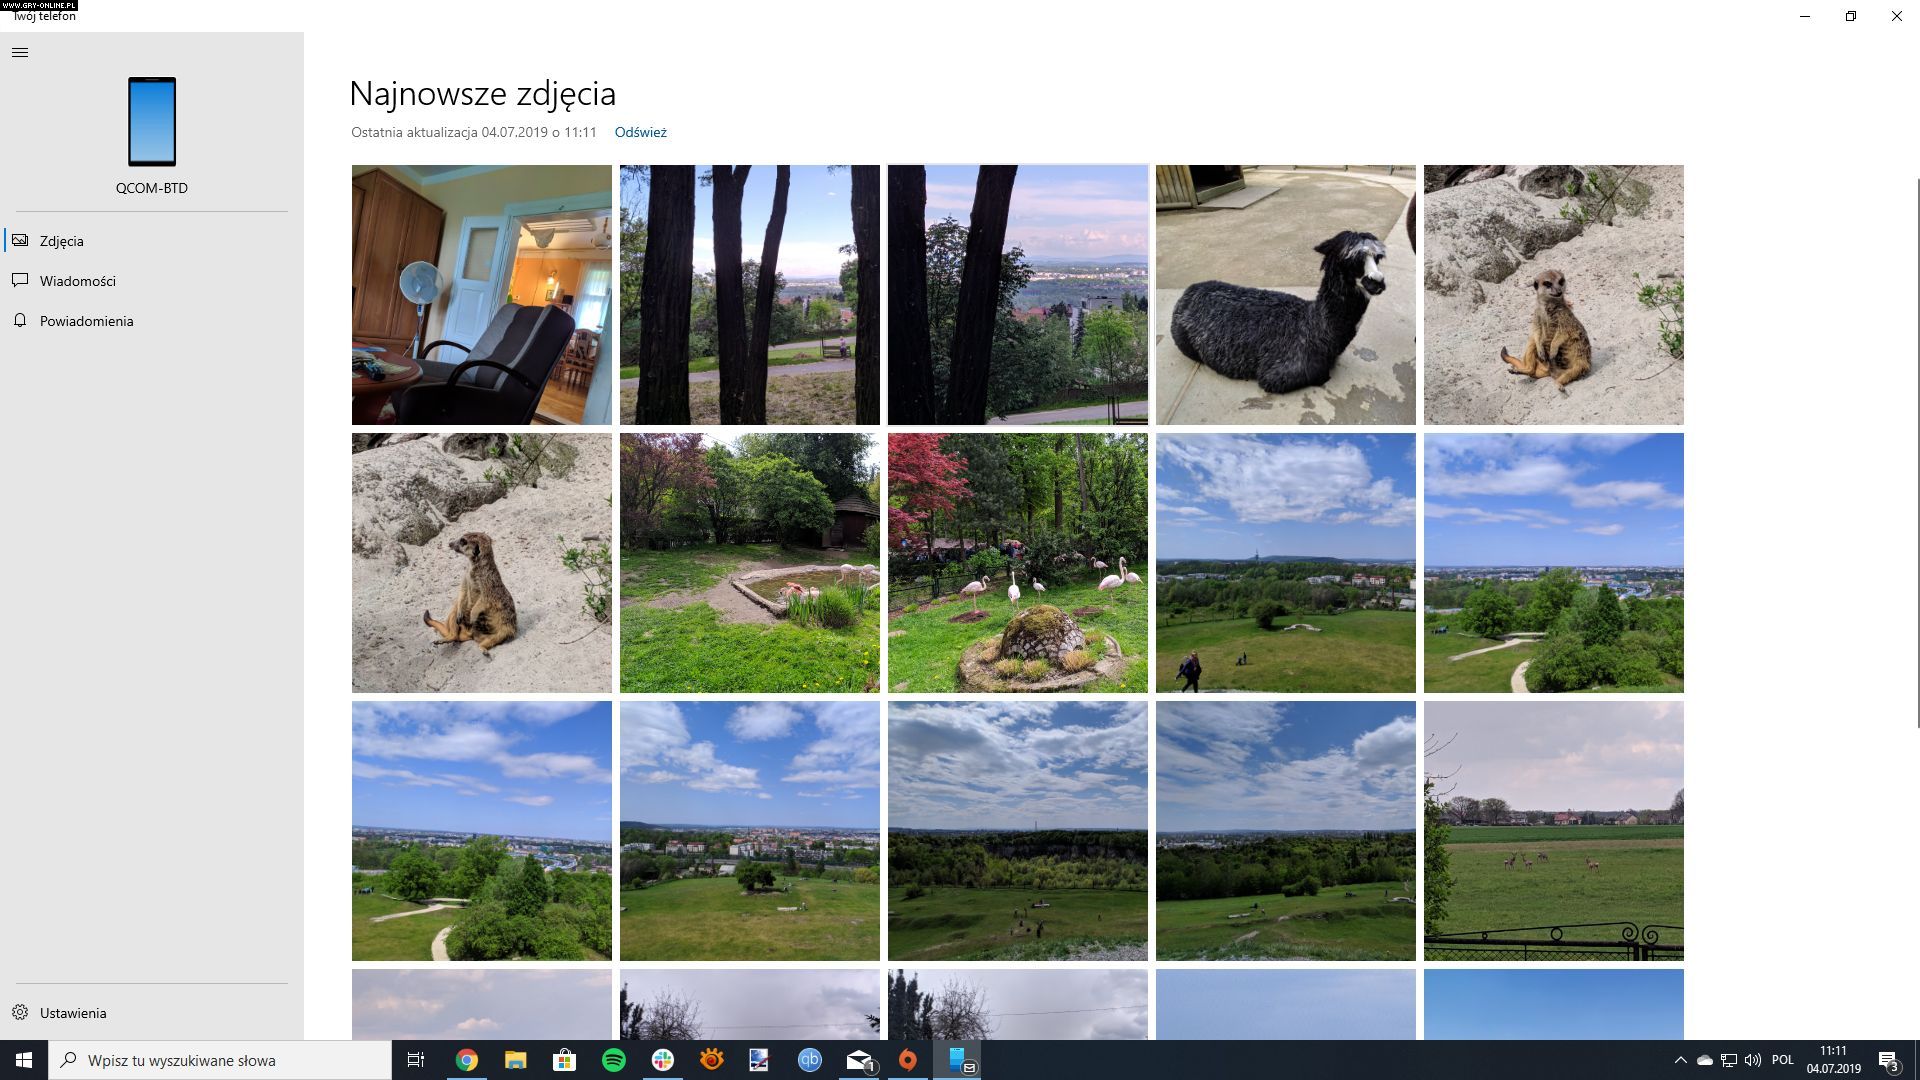This screenshot has width=1920, height=1080.
Task: Click the POL language indicator
Action: (x=1782, y=1060)
